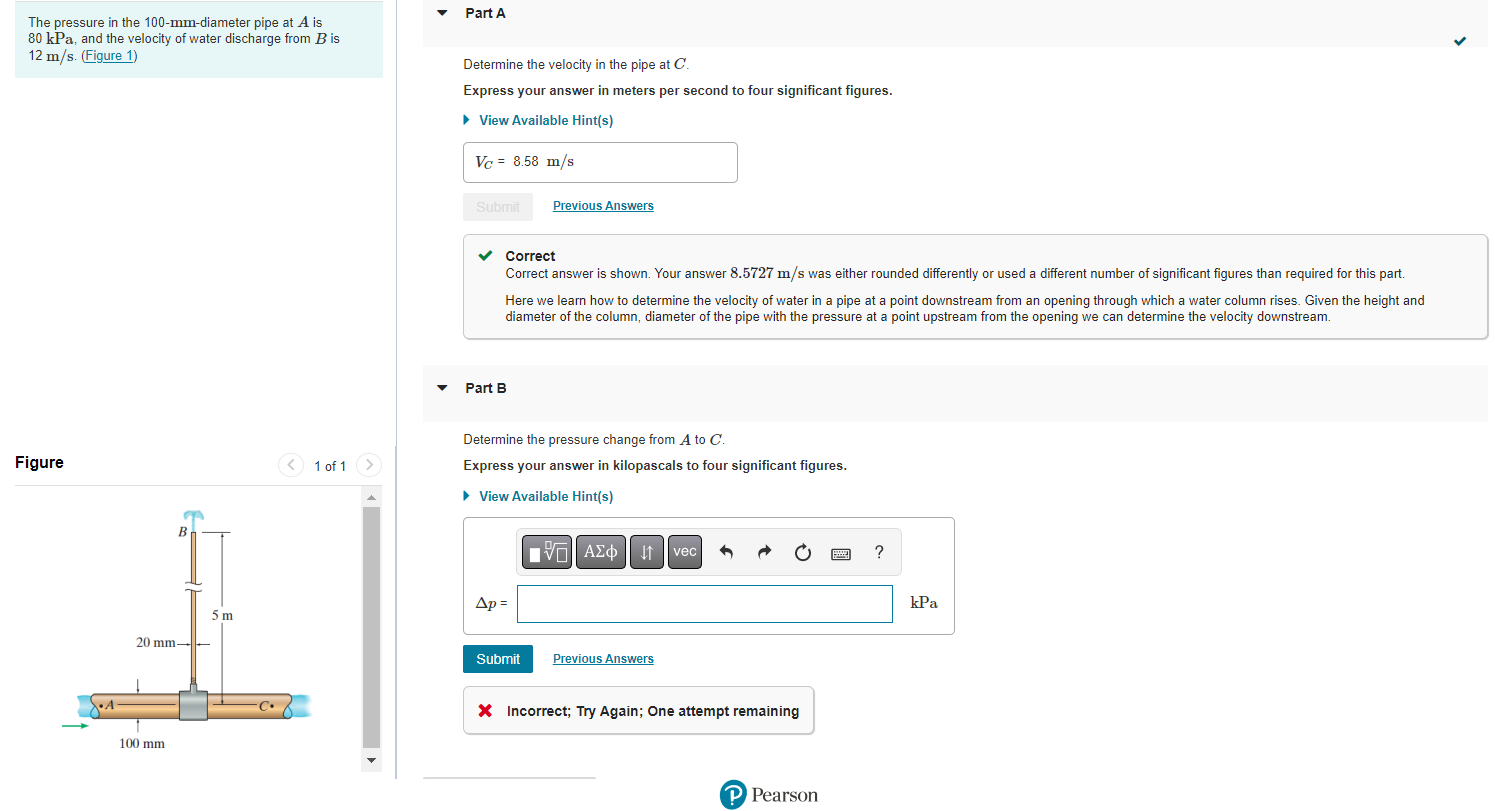Collapse the Part B section
1495x811 pixels.
click(441, 388)
